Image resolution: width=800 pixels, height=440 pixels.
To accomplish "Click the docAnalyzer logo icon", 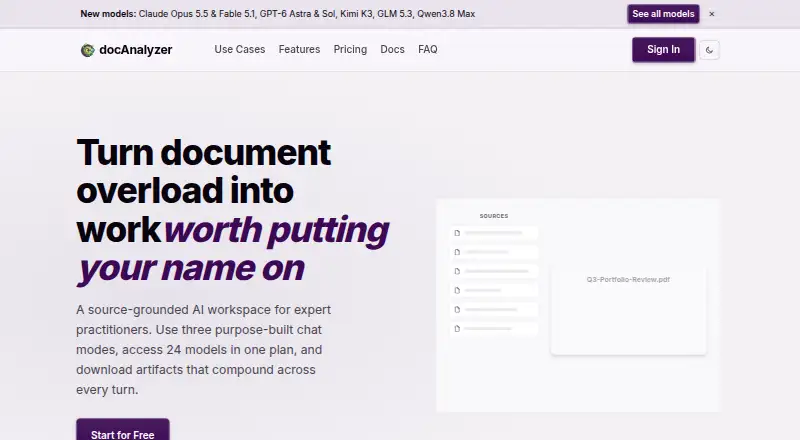I will pos(88,50).
